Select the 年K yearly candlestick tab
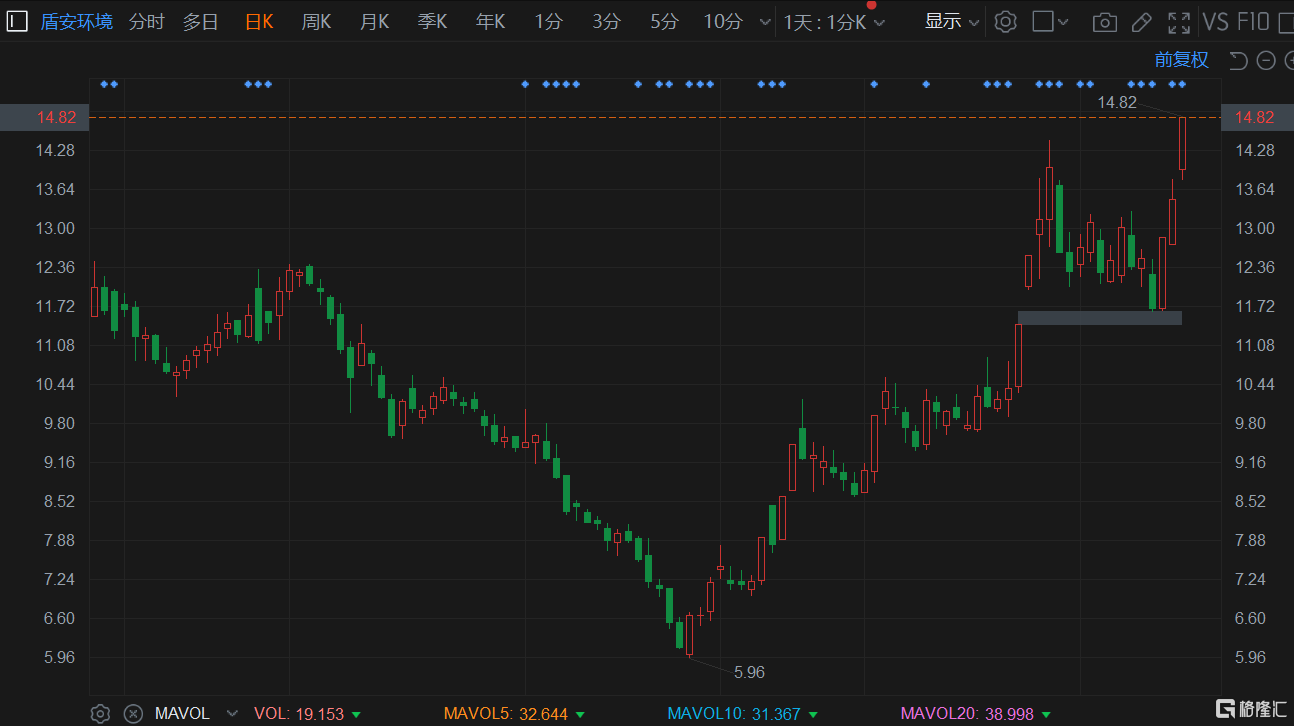This screenshot has width=1294, height=726. click(490, 21)
